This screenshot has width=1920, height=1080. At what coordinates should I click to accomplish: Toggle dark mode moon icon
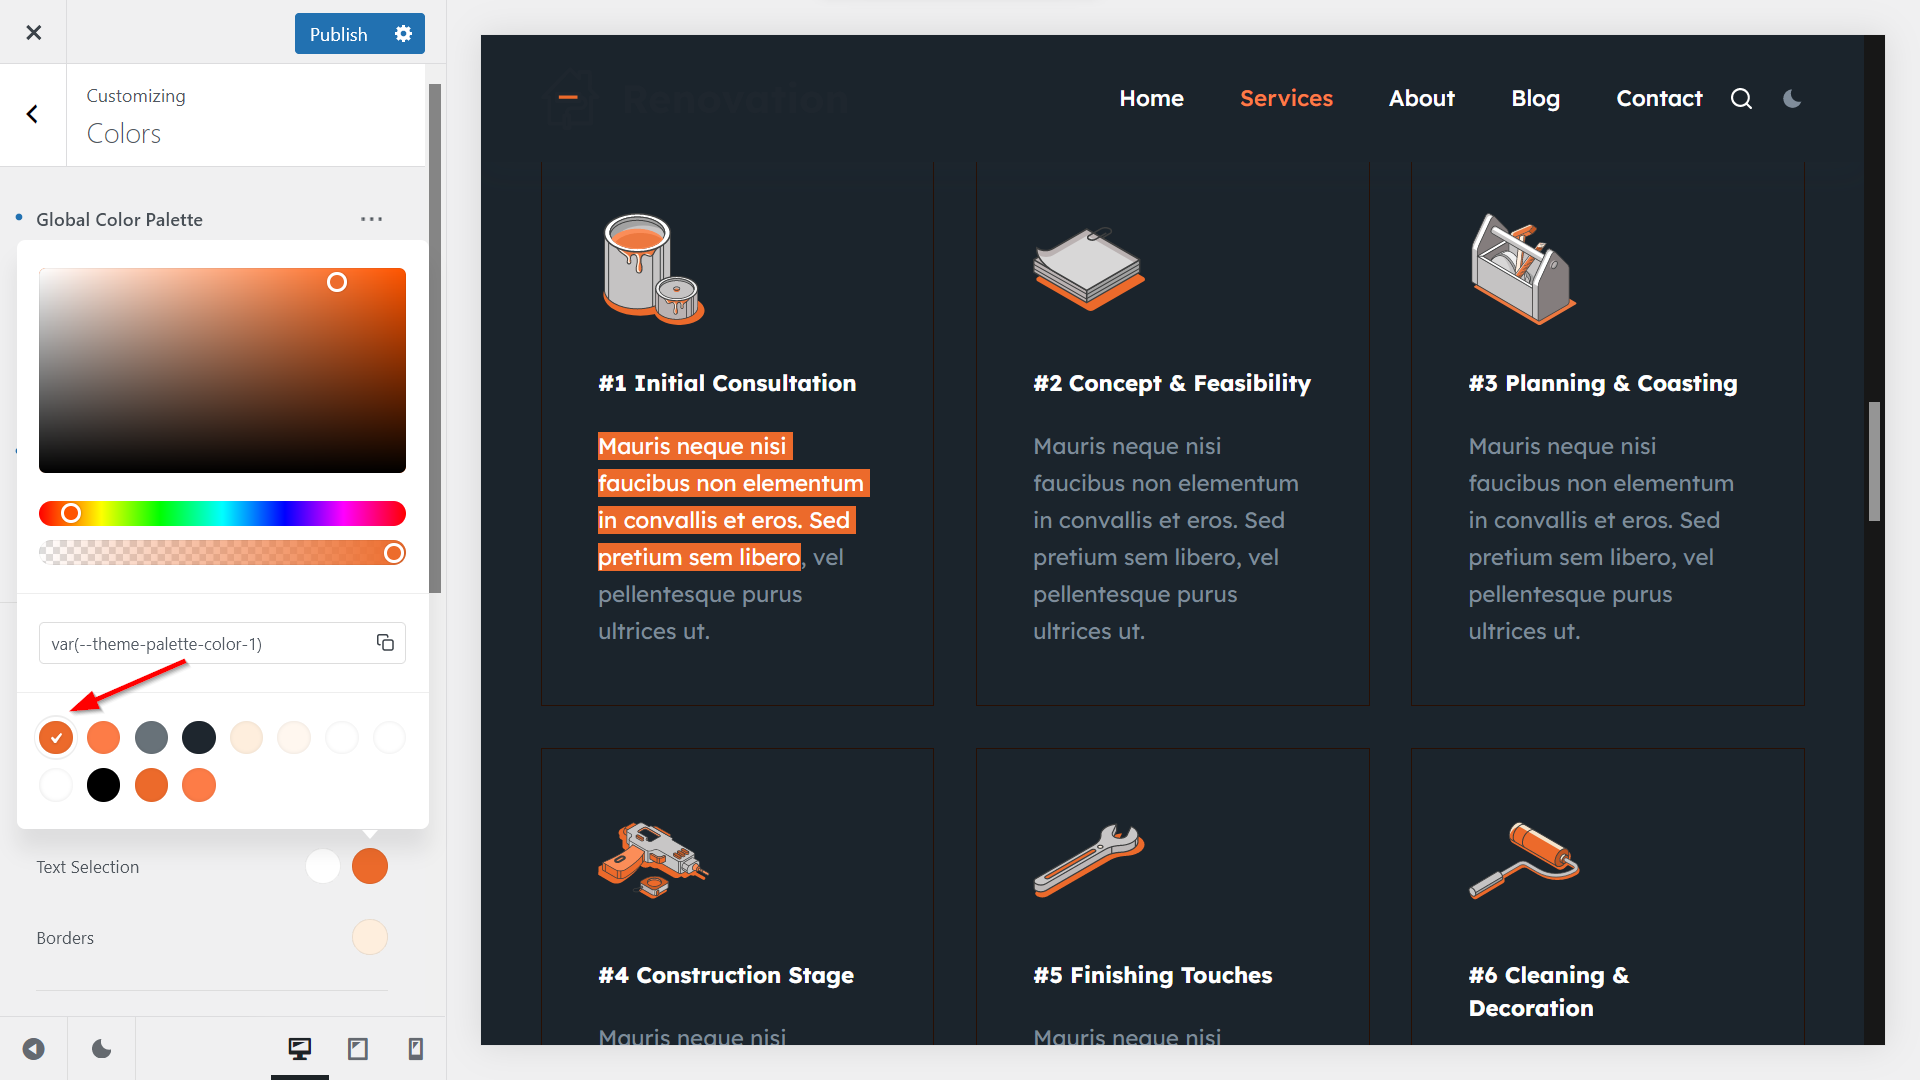(x=1792, y=98)
